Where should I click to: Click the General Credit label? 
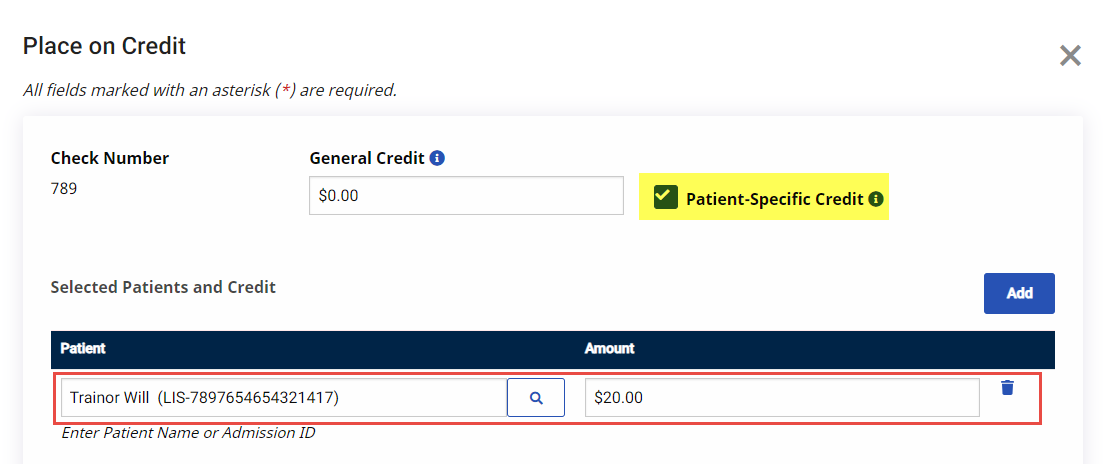pyautogui.click(x=367, y=158)
